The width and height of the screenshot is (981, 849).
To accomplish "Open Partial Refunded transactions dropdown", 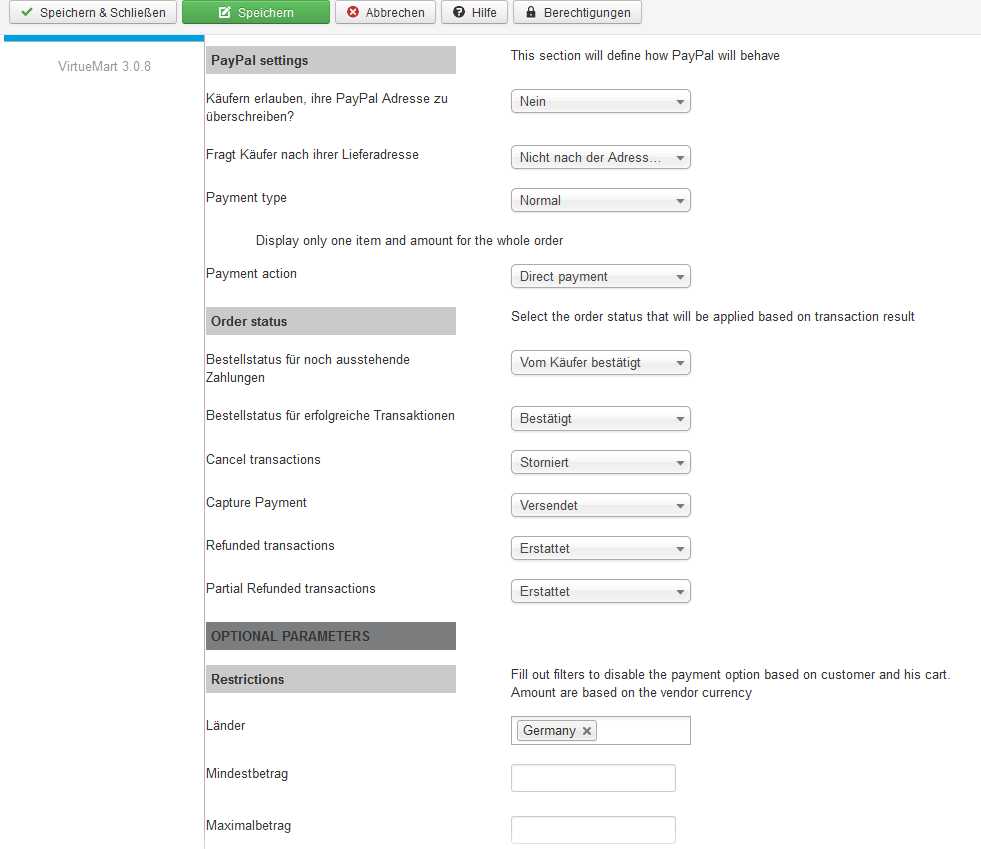I will [600, 592].
